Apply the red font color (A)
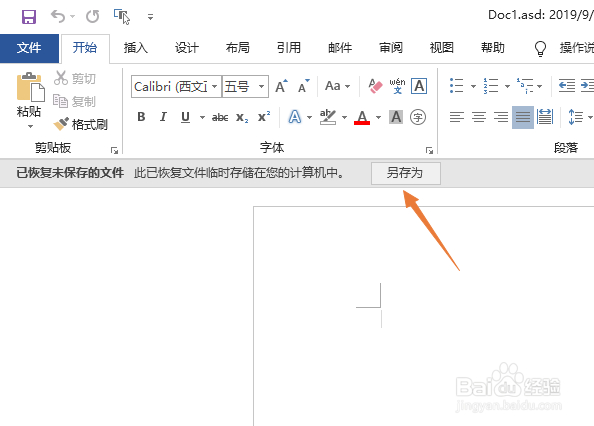 click(x=362, y=117)
